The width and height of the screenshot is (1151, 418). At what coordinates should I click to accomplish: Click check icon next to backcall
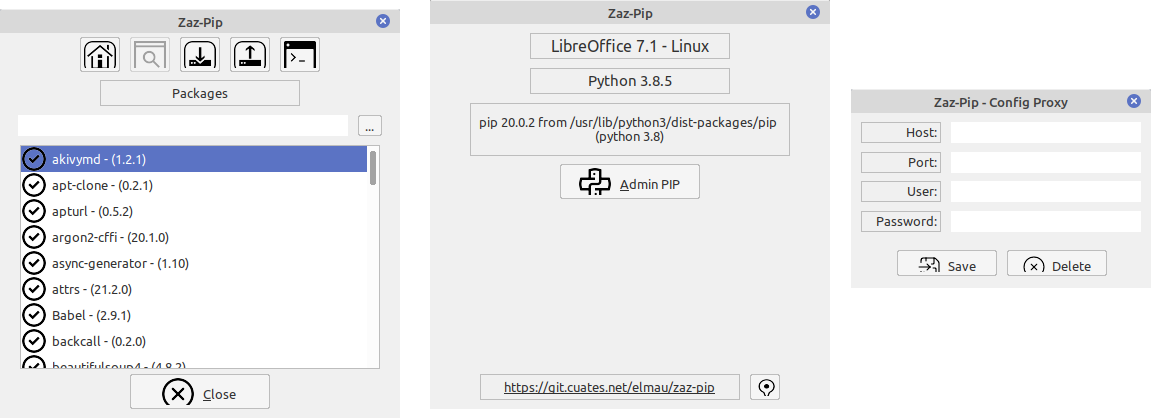(34, 342)
